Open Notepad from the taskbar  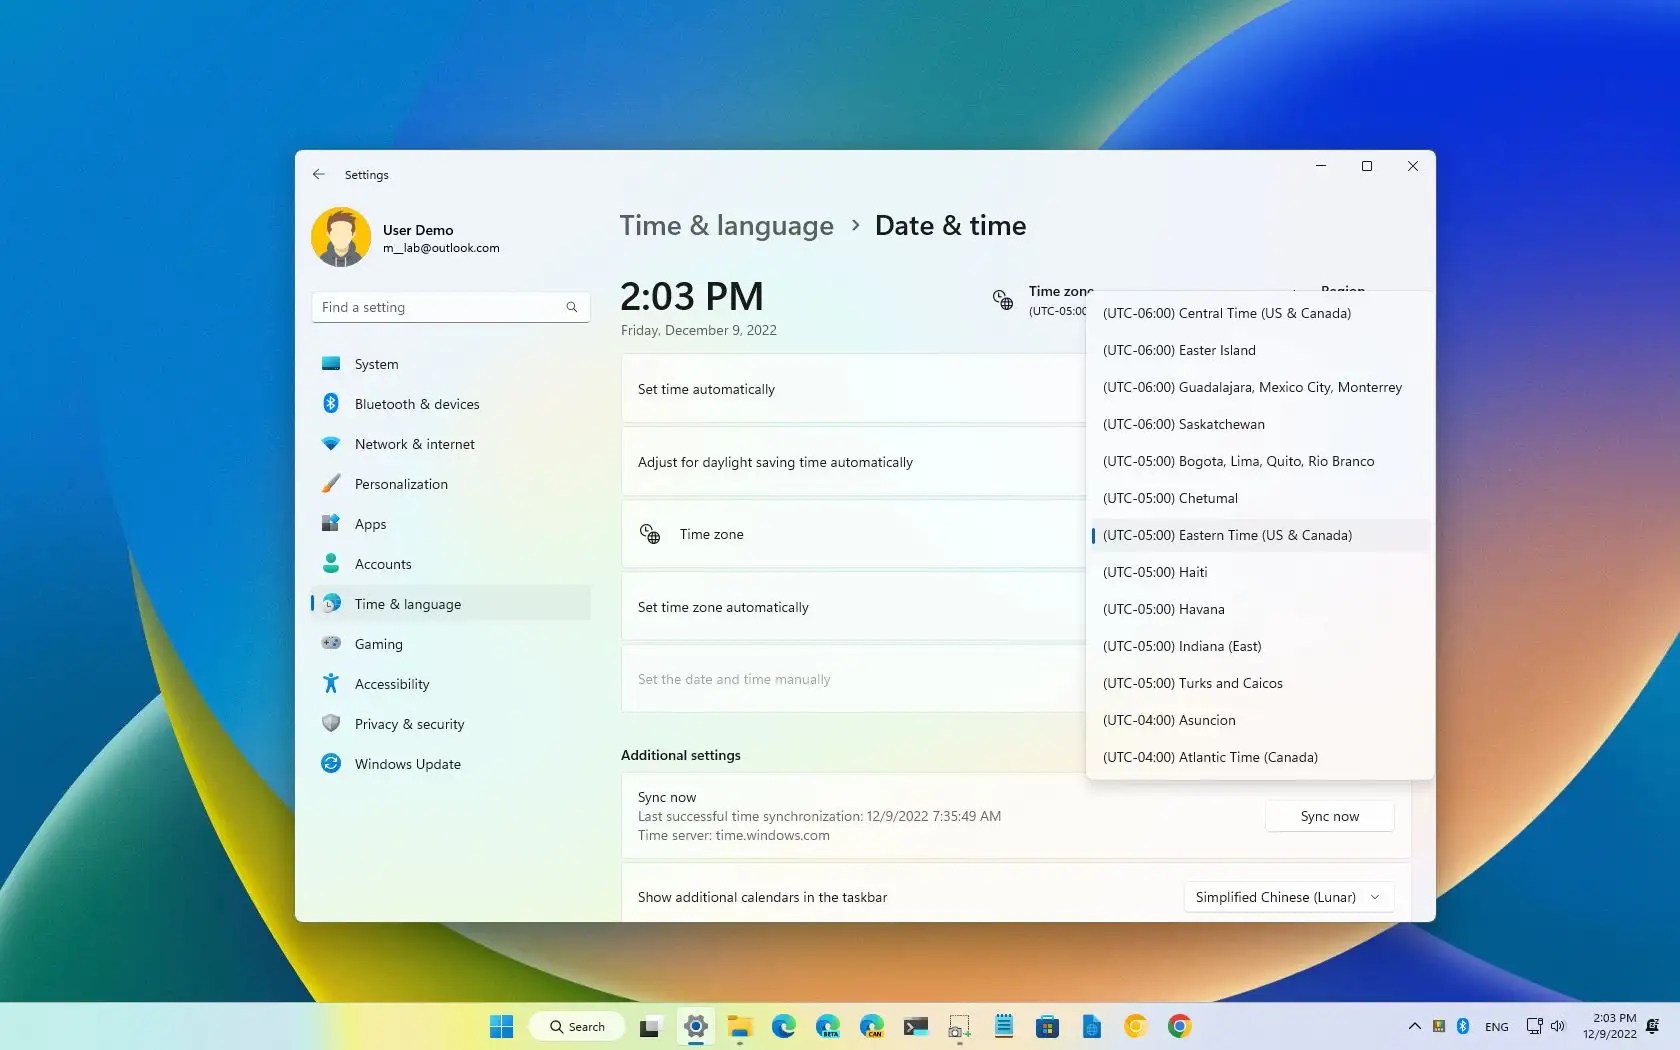click(1003, 1026)
